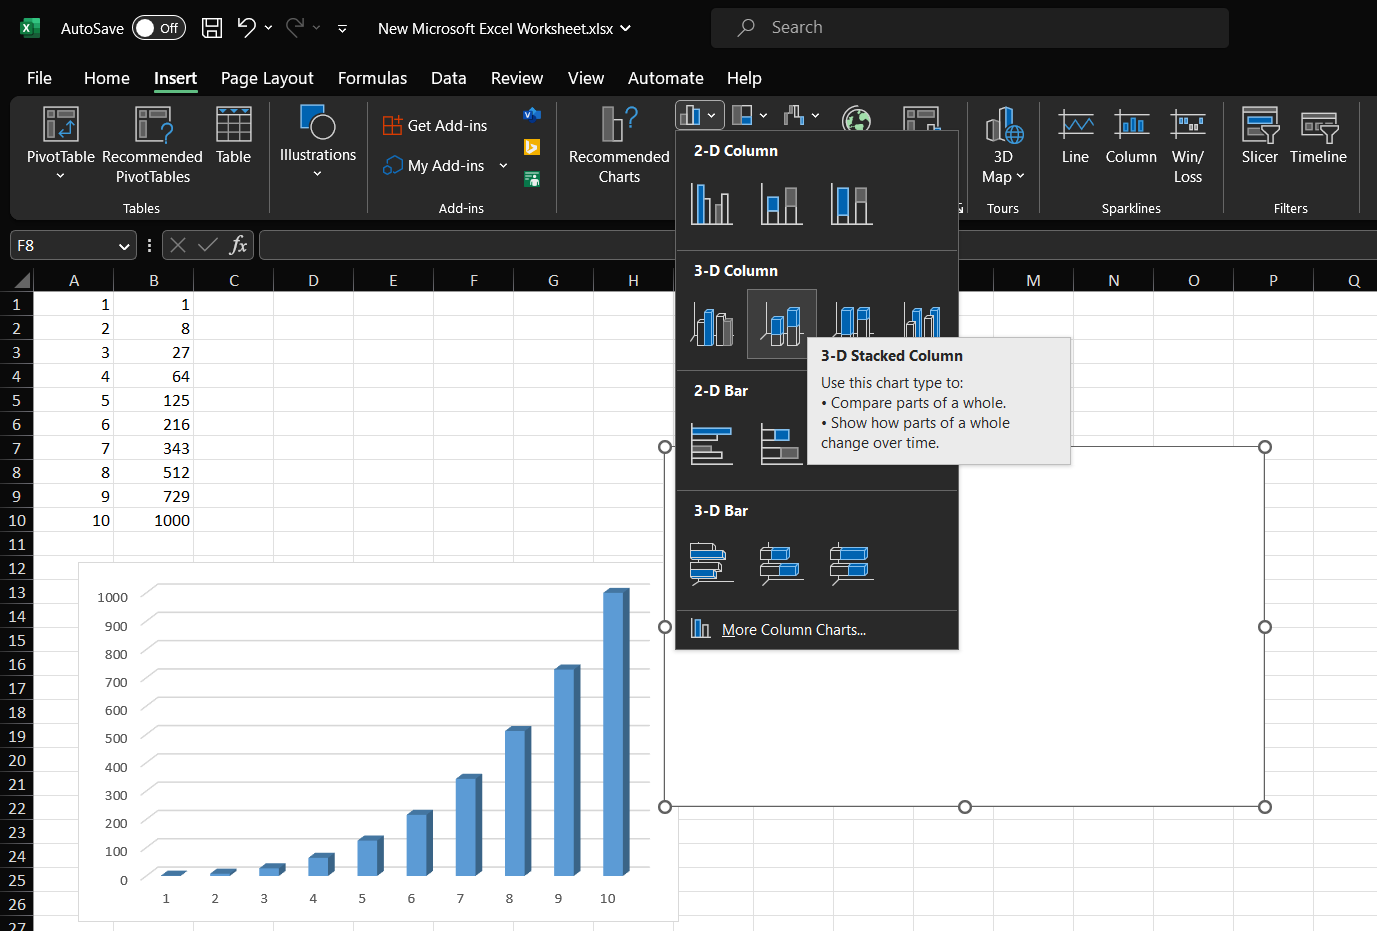Select cell B10 containing 1000
Viewport: 1377px width, 931px height.
point(154,520)
